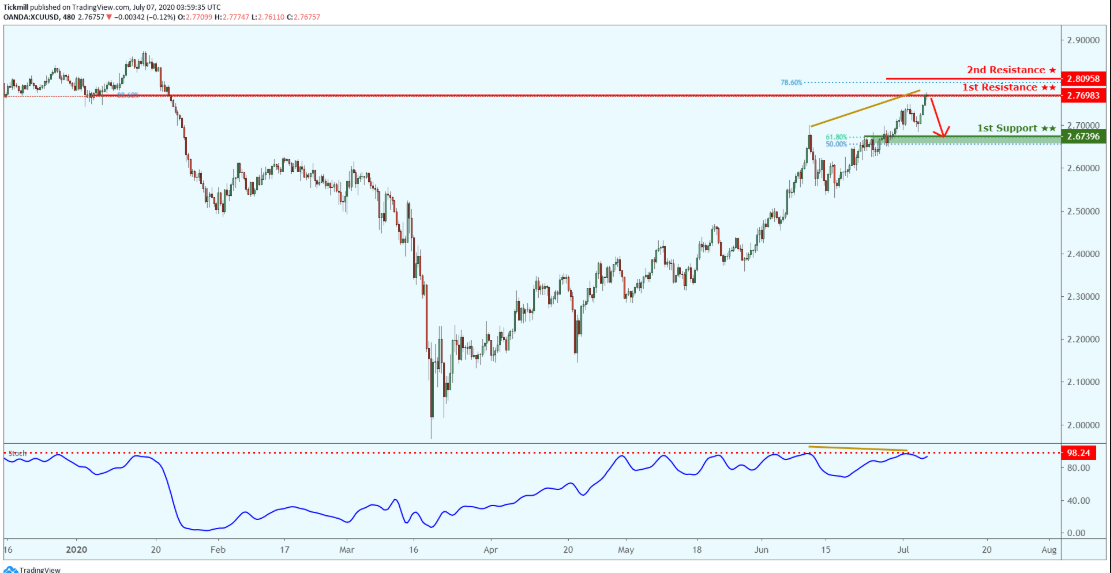Click the 17 date label on time axis
The image size is (1111, 573).
click(x=284, y=548)
